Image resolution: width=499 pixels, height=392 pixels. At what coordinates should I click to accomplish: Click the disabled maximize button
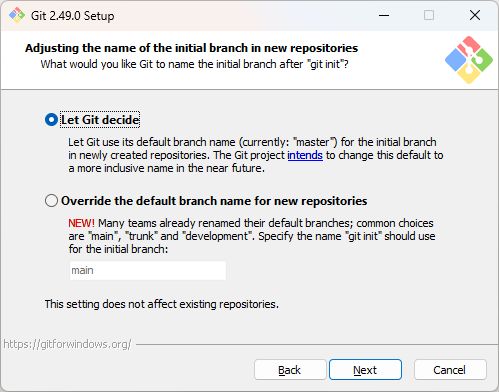pos(429,15)
